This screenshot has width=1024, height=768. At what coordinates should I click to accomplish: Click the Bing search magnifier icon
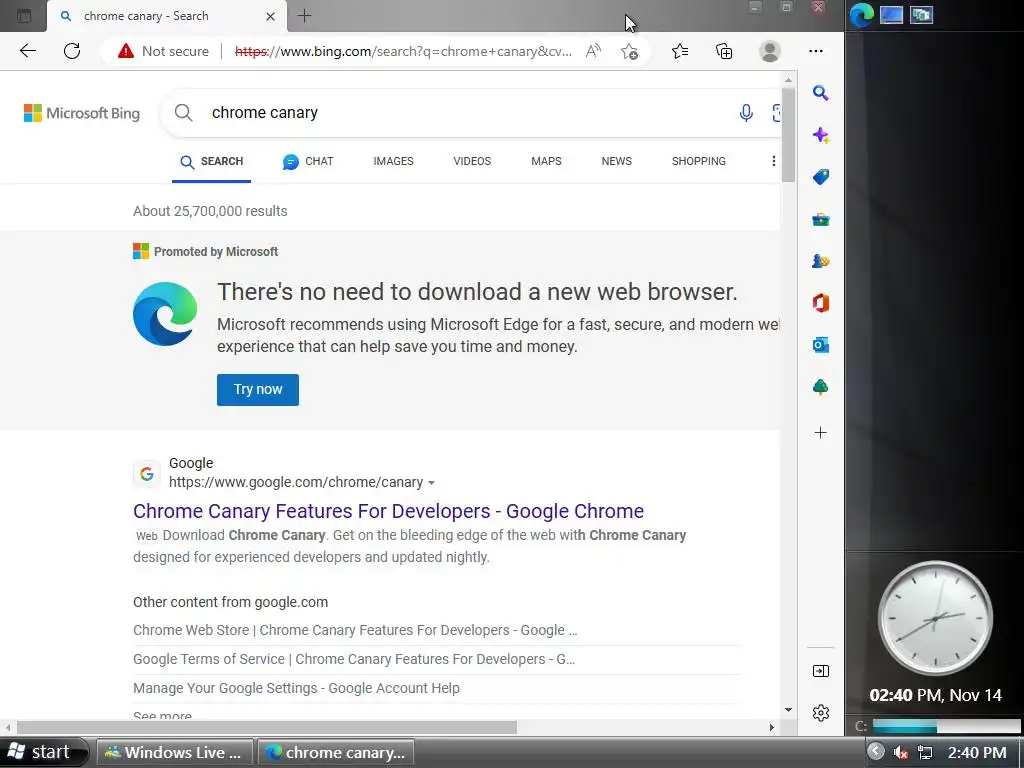[184, 113]
